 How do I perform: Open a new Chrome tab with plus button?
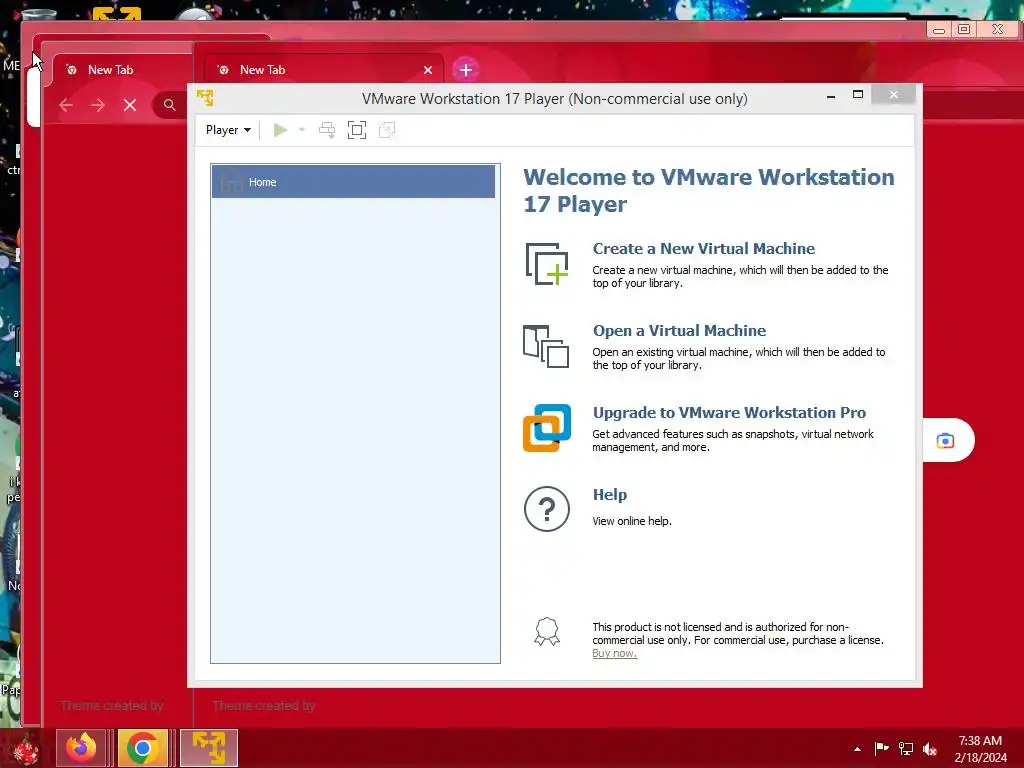click(x=466, y=70)
